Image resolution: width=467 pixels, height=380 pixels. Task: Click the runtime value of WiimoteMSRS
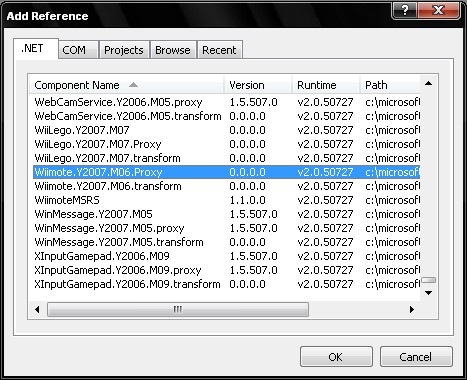[x=325, y=200]
